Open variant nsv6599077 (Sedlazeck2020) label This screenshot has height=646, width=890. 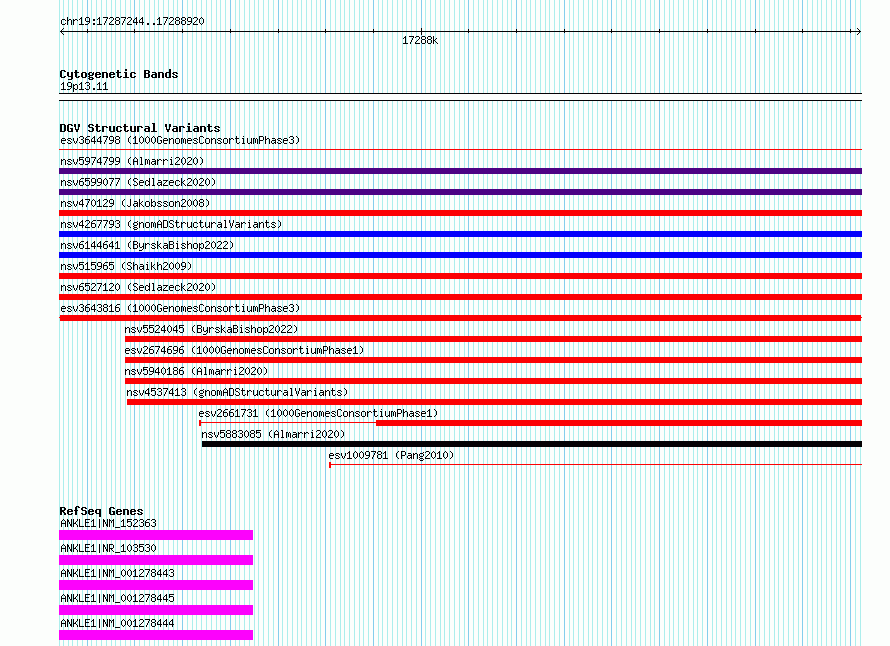tap(138, 182)
